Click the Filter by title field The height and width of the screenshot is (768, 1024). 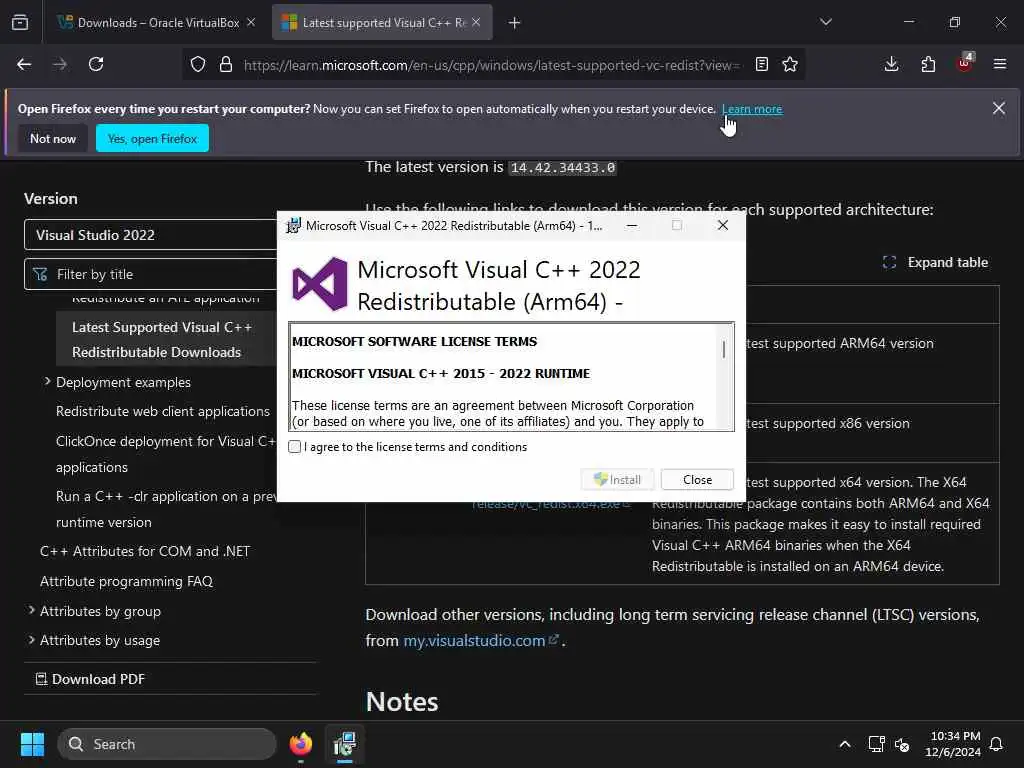(151, 274)
